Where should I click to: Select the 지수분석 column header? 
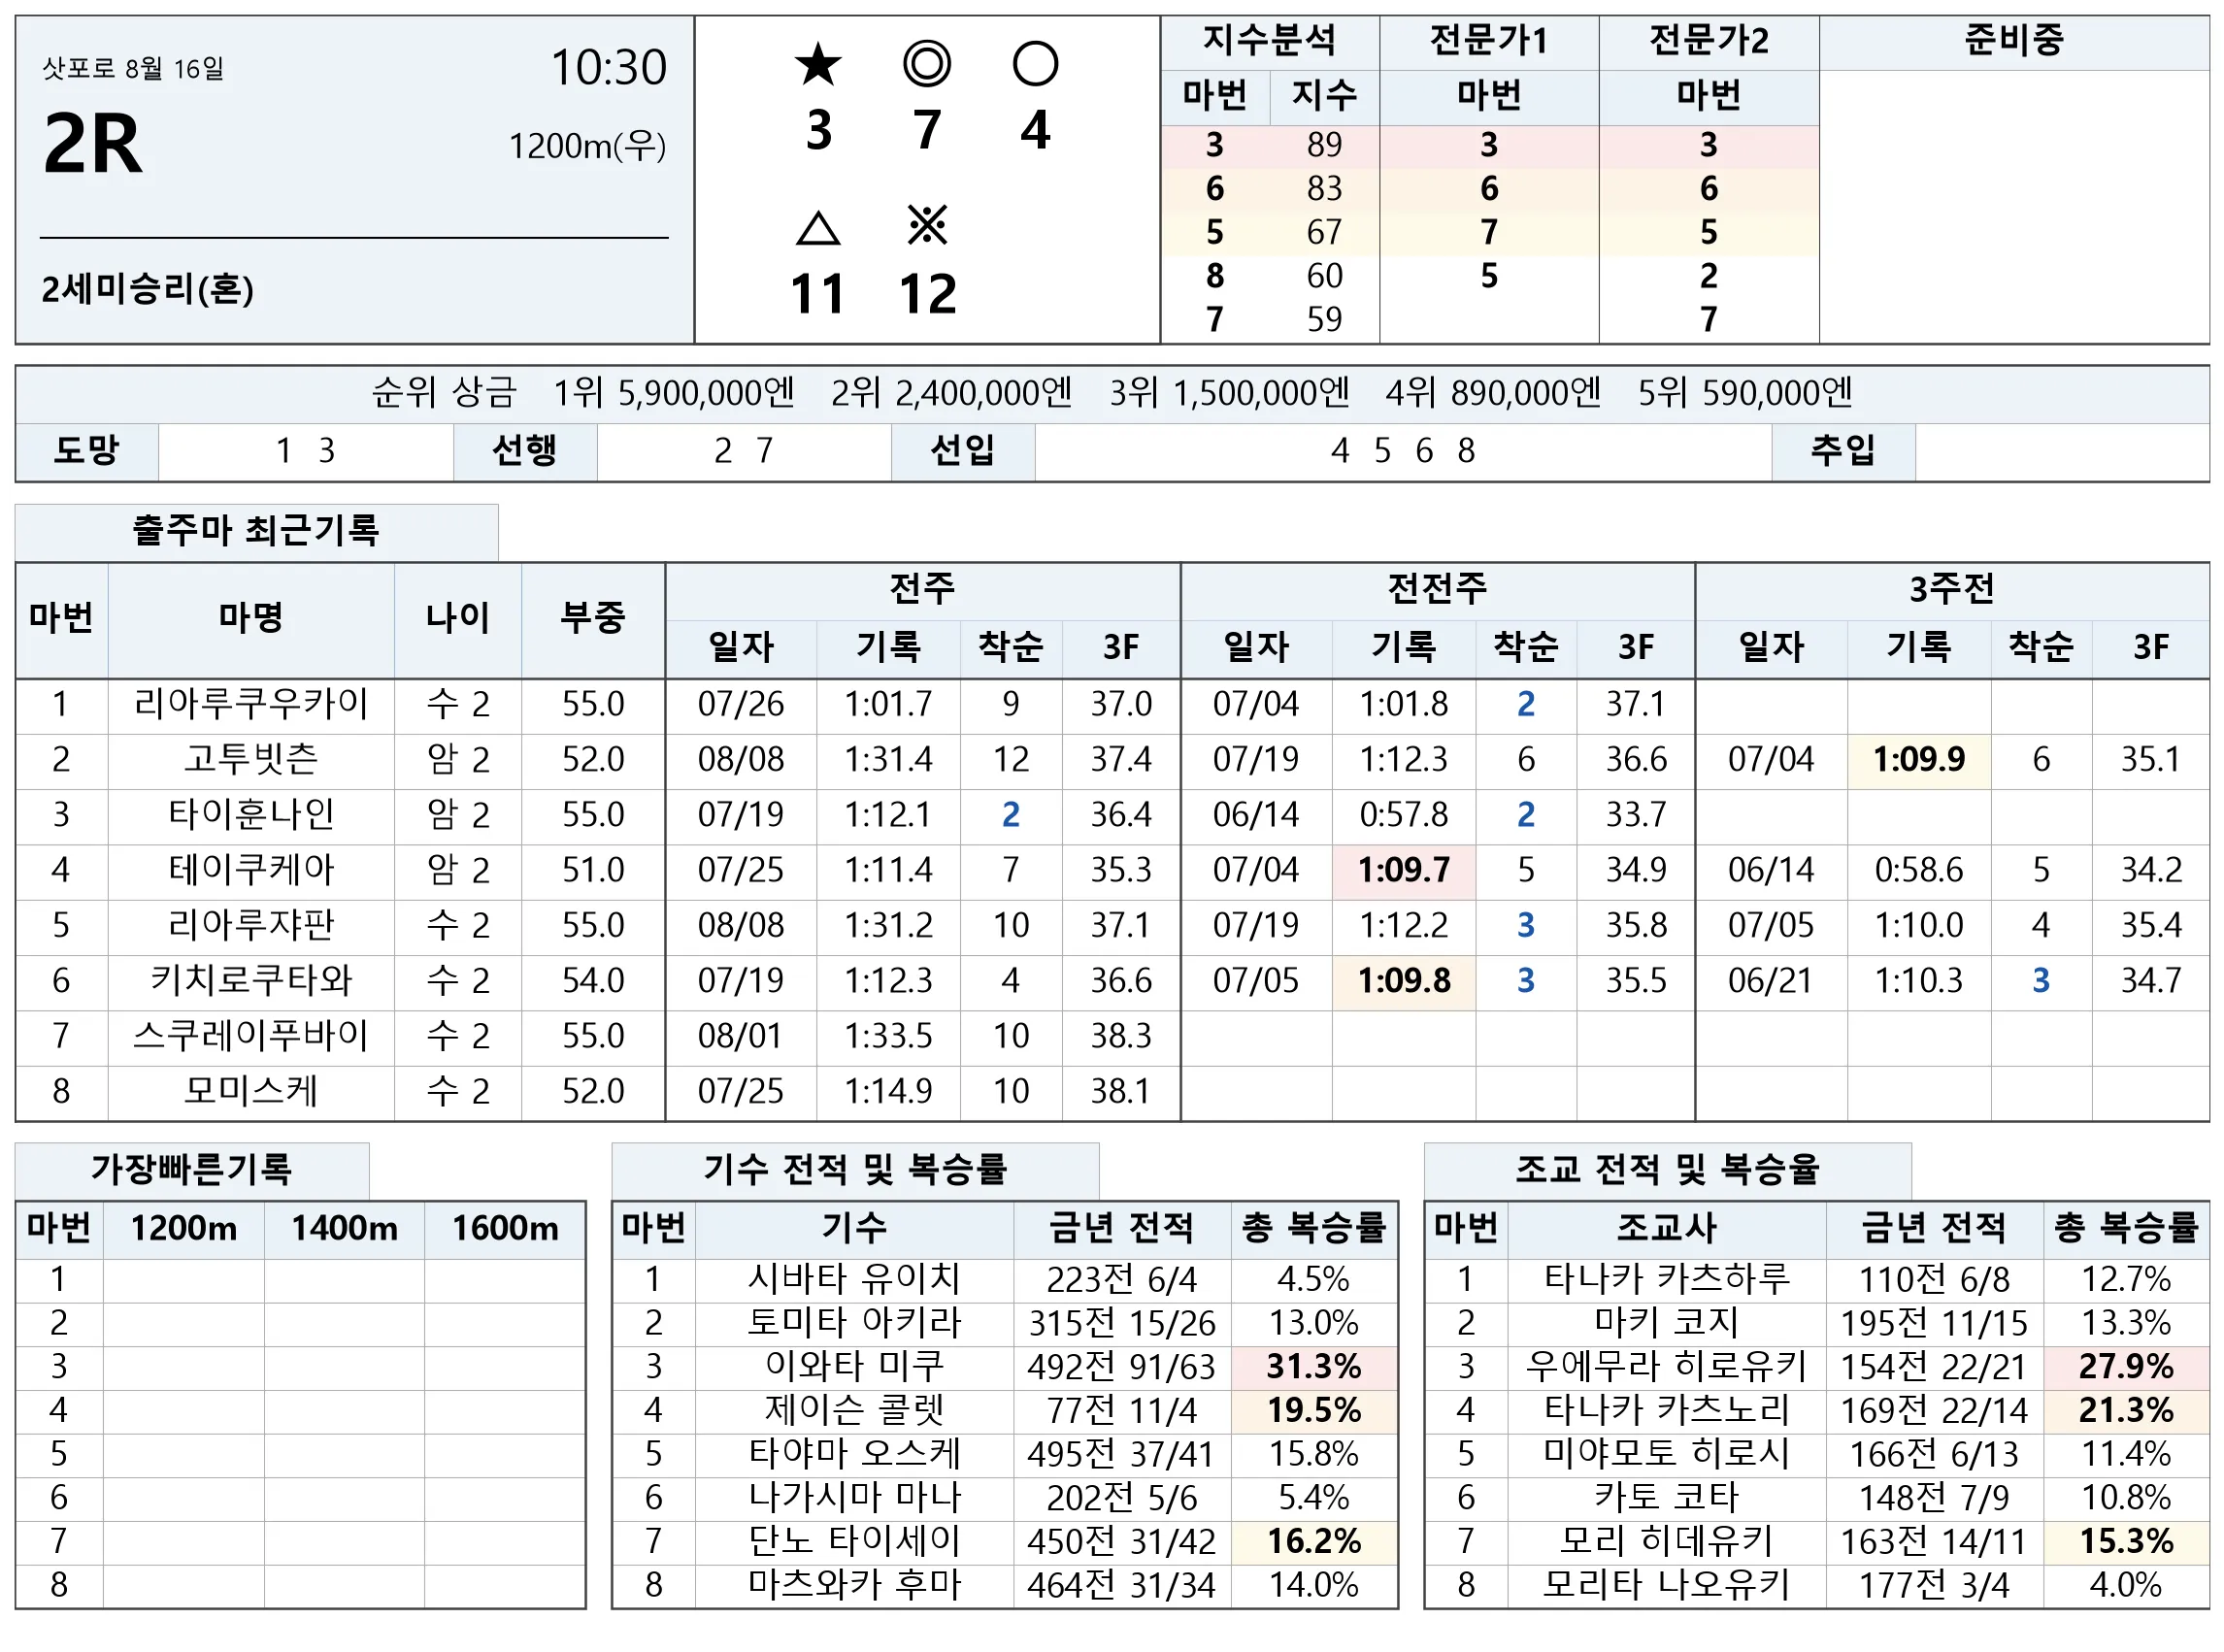pos(1270,41)
